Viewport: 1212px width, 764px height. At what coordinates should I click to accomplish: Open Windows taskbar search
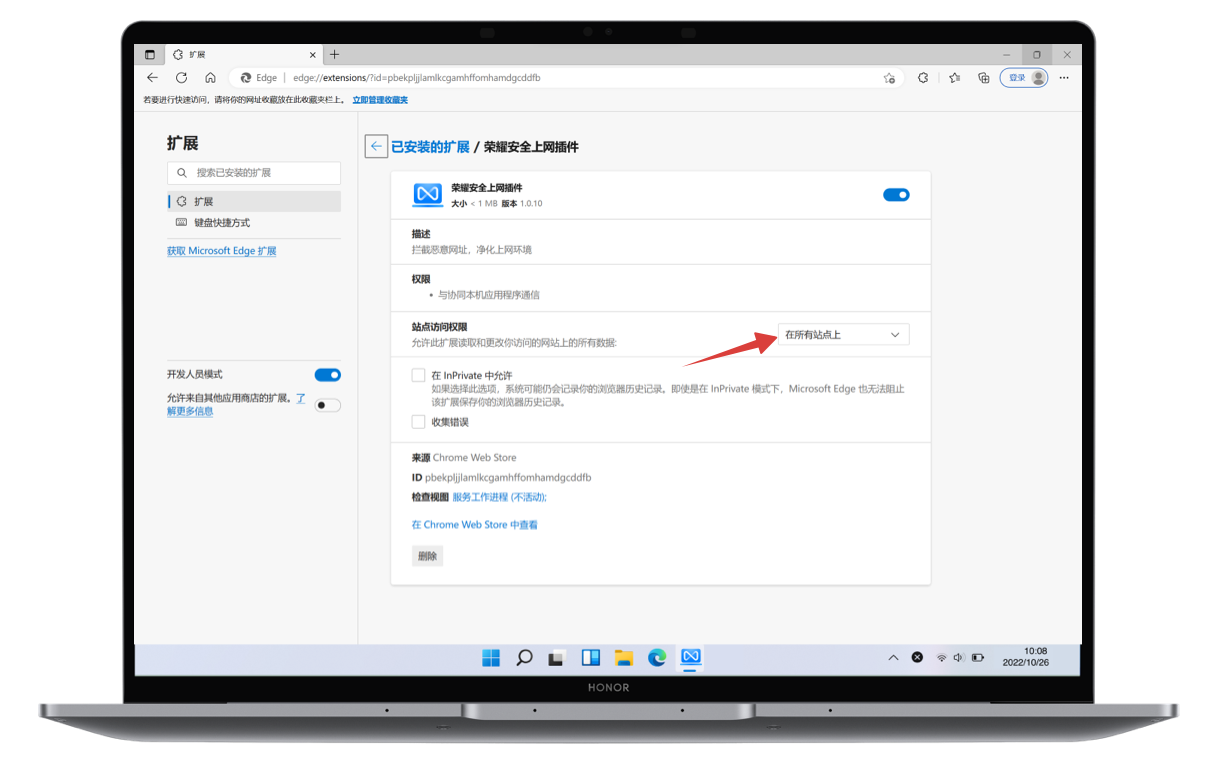pos(524,657)
